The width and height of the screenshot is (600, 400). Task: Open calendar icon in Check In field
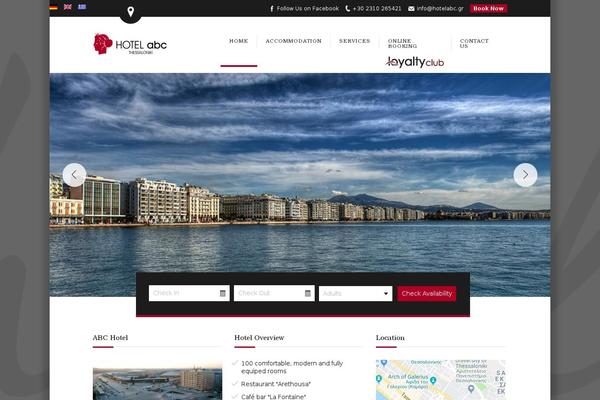(223, 293)
